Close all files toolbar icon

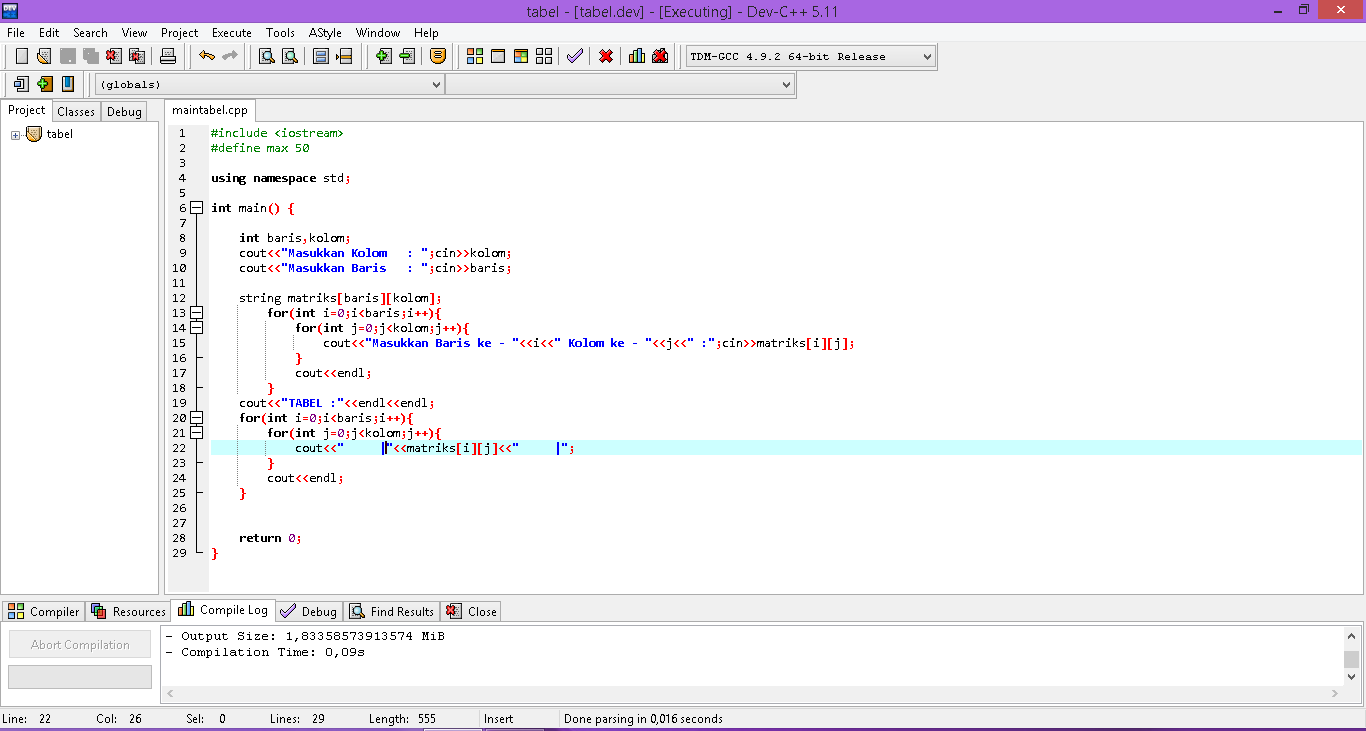pyautogui.click(x=137, y=56)
